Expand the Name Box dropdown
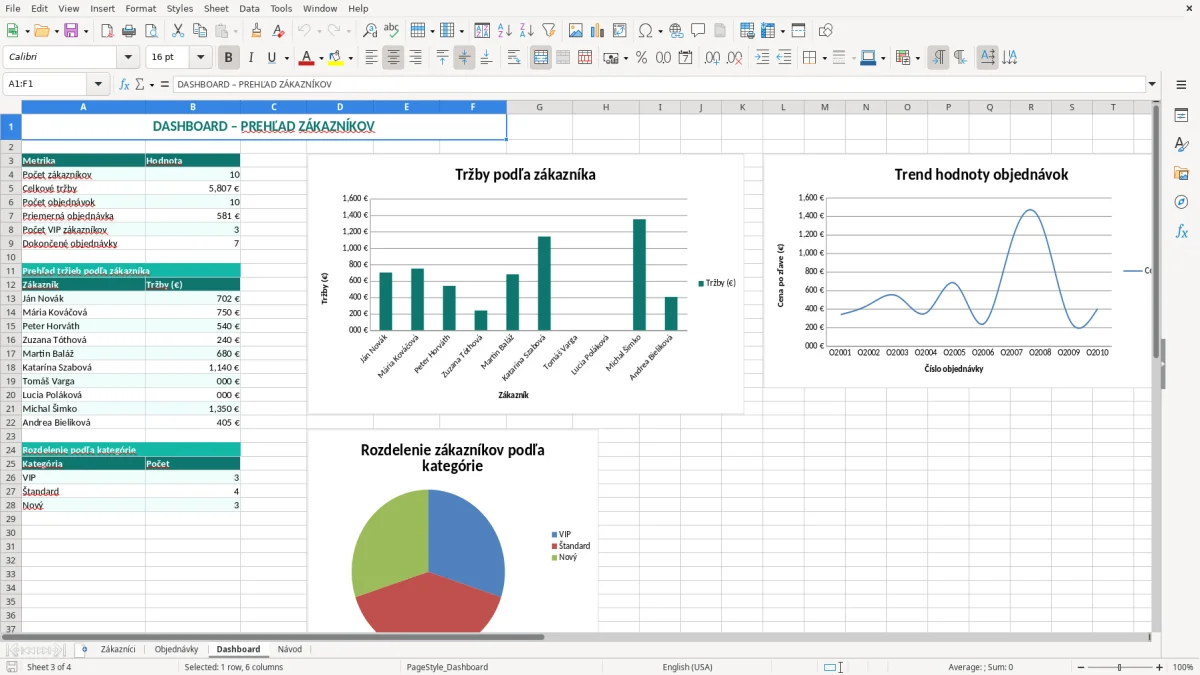 point(98,84)
